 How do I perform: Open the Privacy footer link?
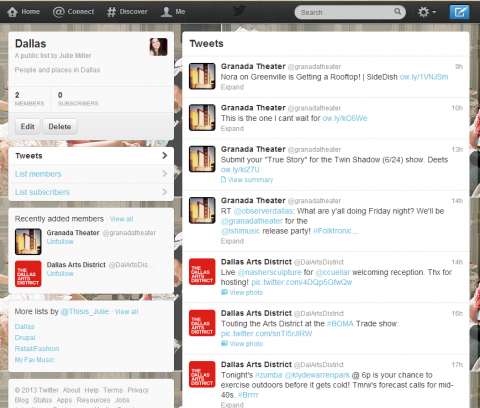(x=138, y=390)
